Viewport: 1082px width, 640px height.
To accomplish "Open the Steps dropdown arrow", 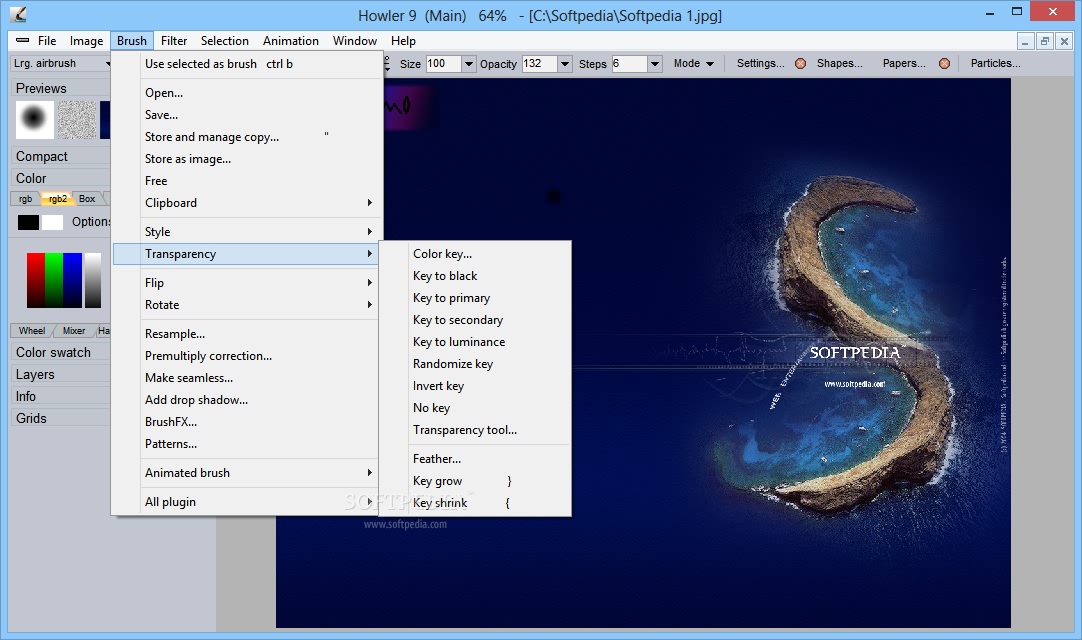I will tap(655, 64).
